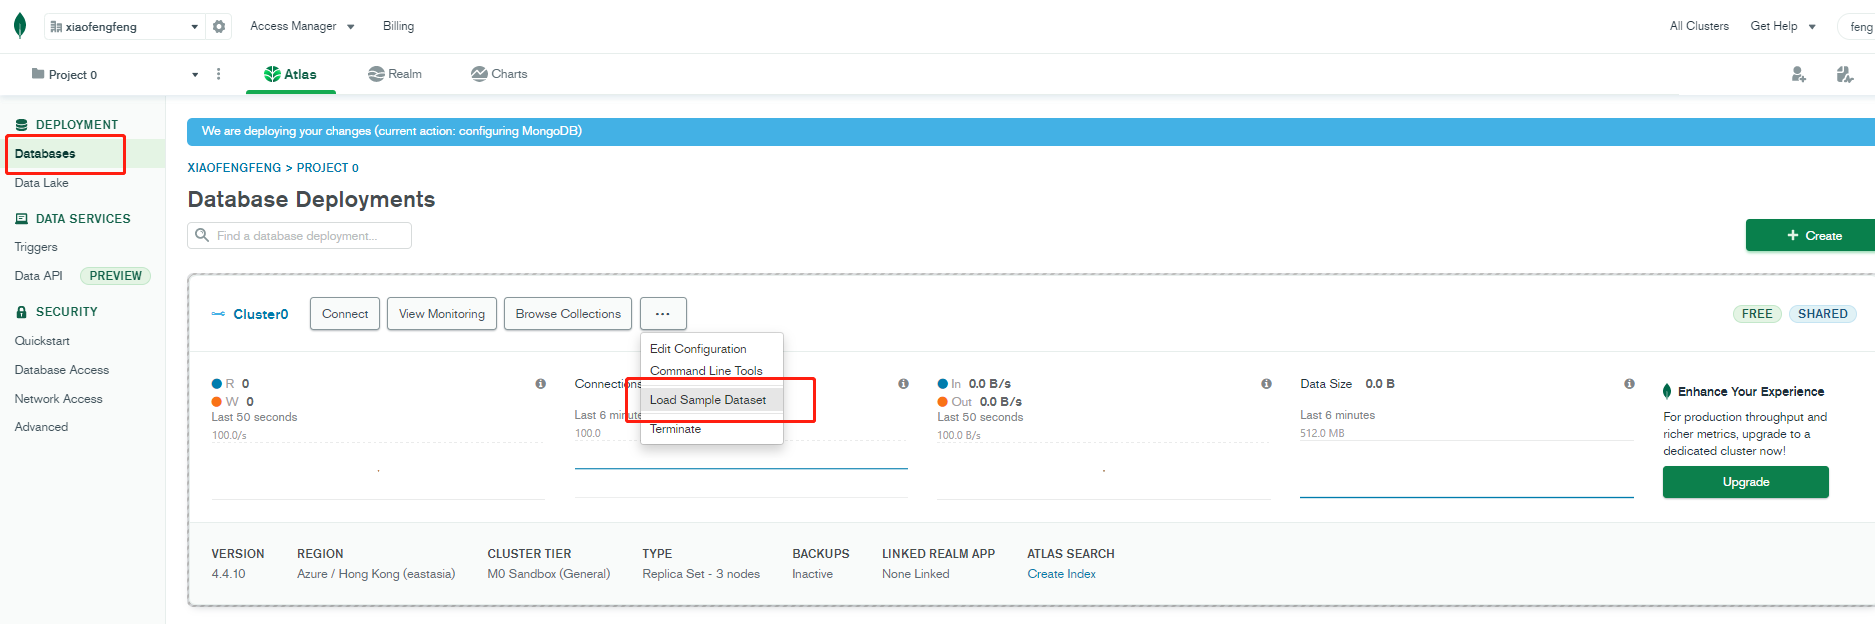Toggle the cluster ellipsis menu button

tap(663, 314)
